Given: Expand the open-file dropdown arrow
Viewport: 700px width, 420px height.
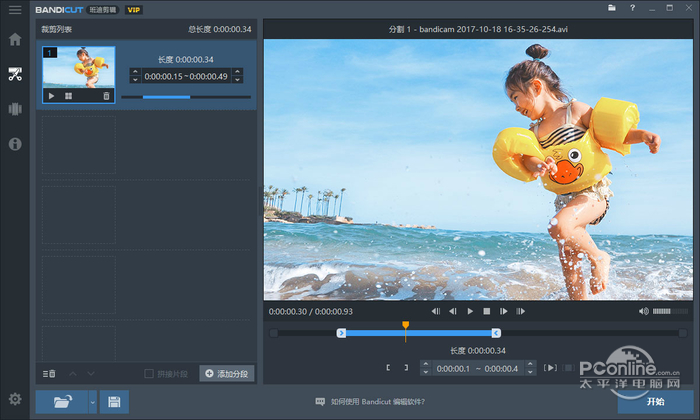Looking at the screenshot, I should [92, 402].
